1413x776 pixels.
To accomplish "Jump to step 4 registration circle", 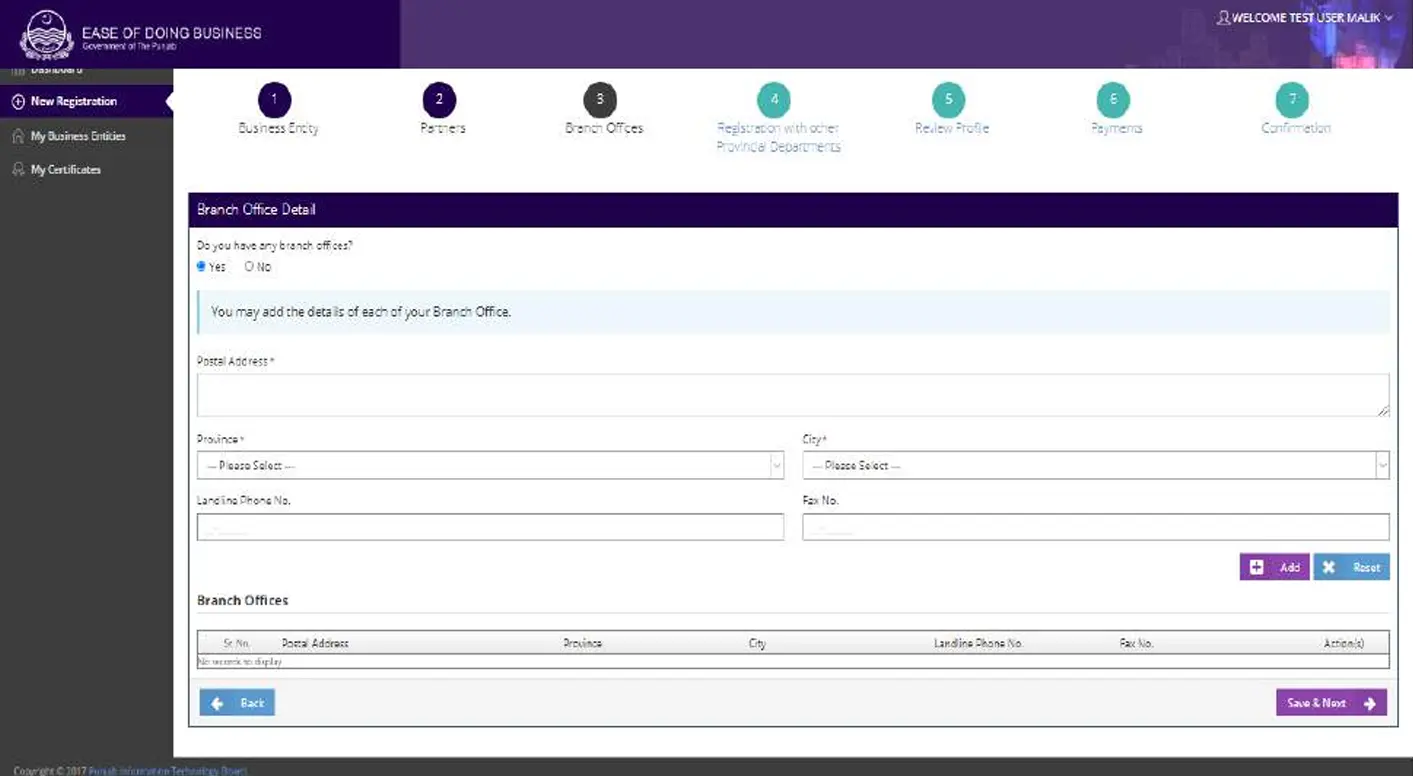I will (774, 100).
